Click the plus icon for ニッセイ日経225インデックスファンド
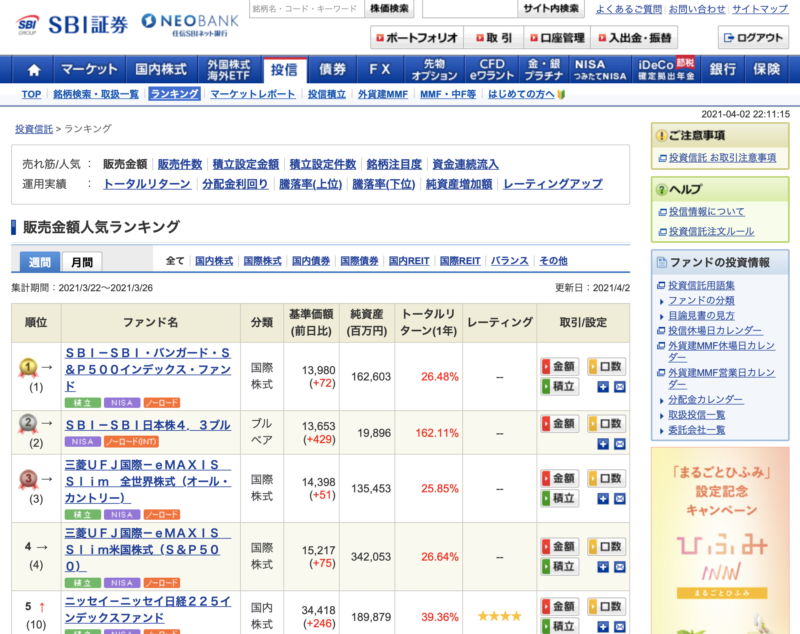The height and width of the screenshot is (634, 800). point(603,627)
